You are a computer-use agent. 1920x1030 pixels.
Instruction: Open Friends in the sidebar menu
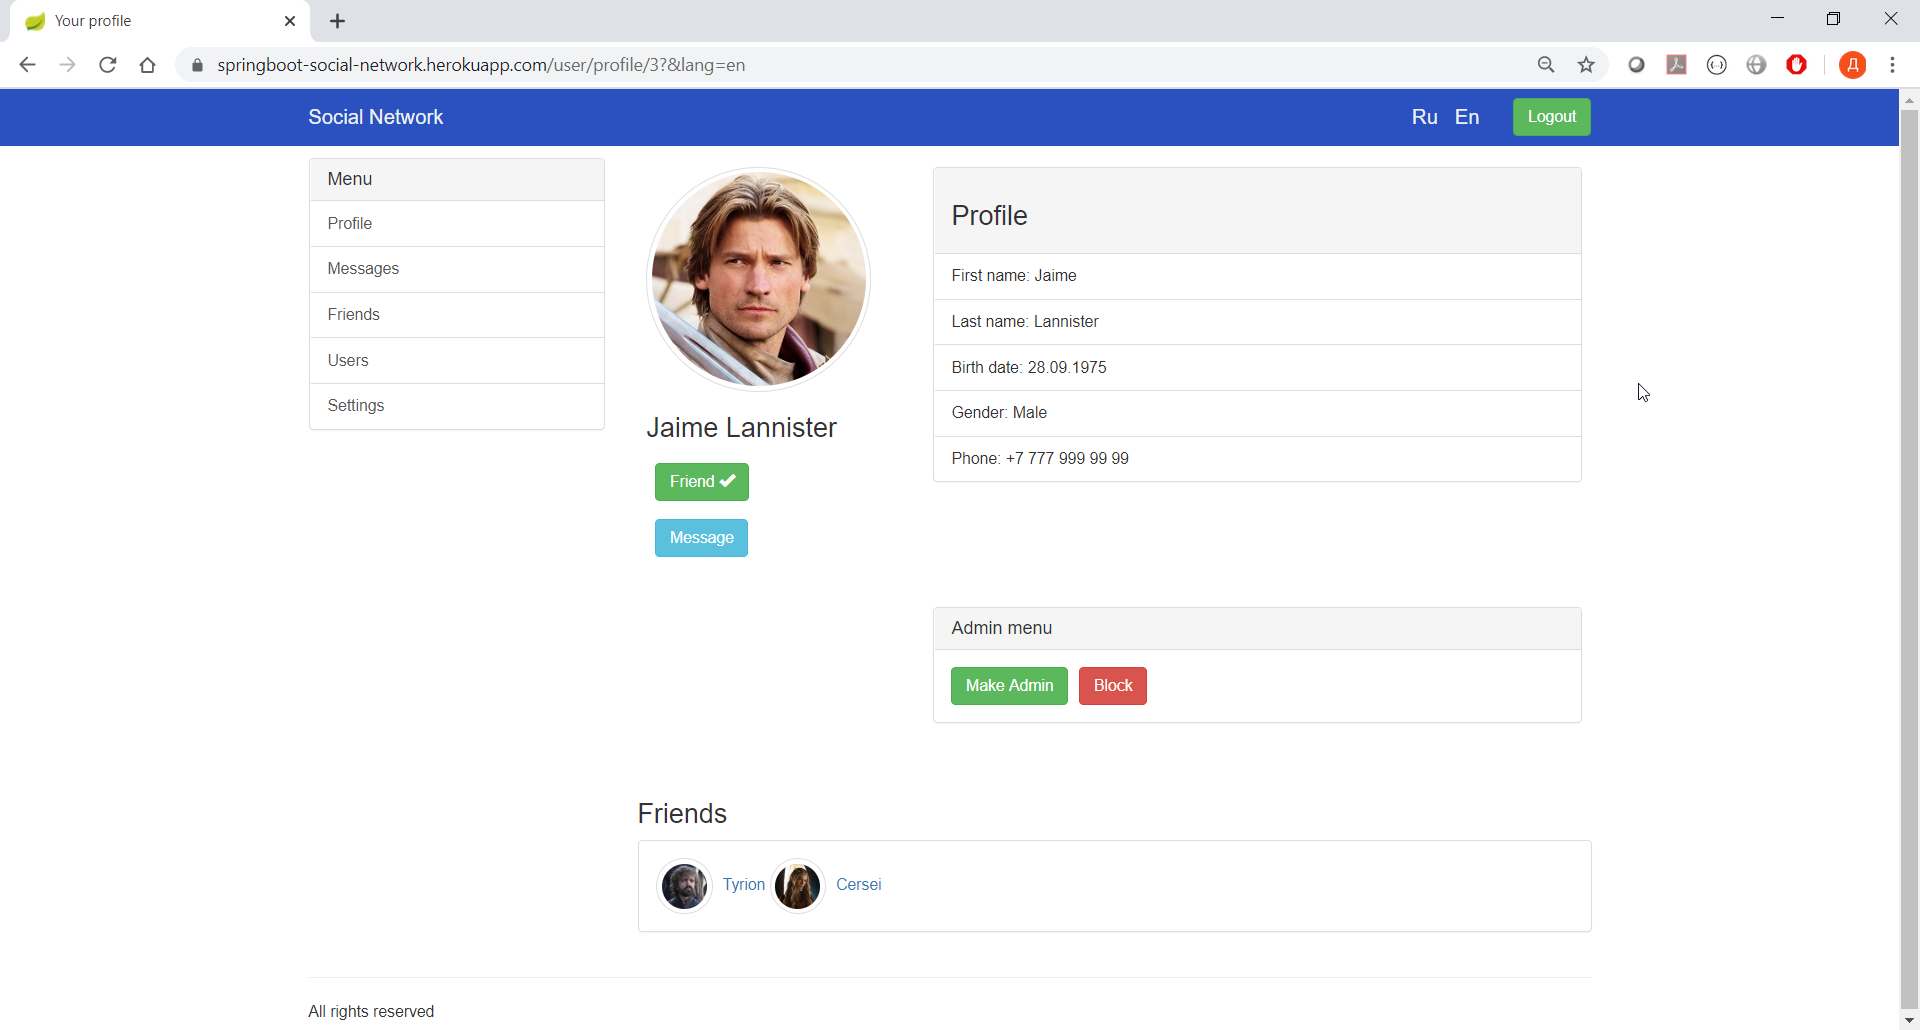[x=457, y=315]
